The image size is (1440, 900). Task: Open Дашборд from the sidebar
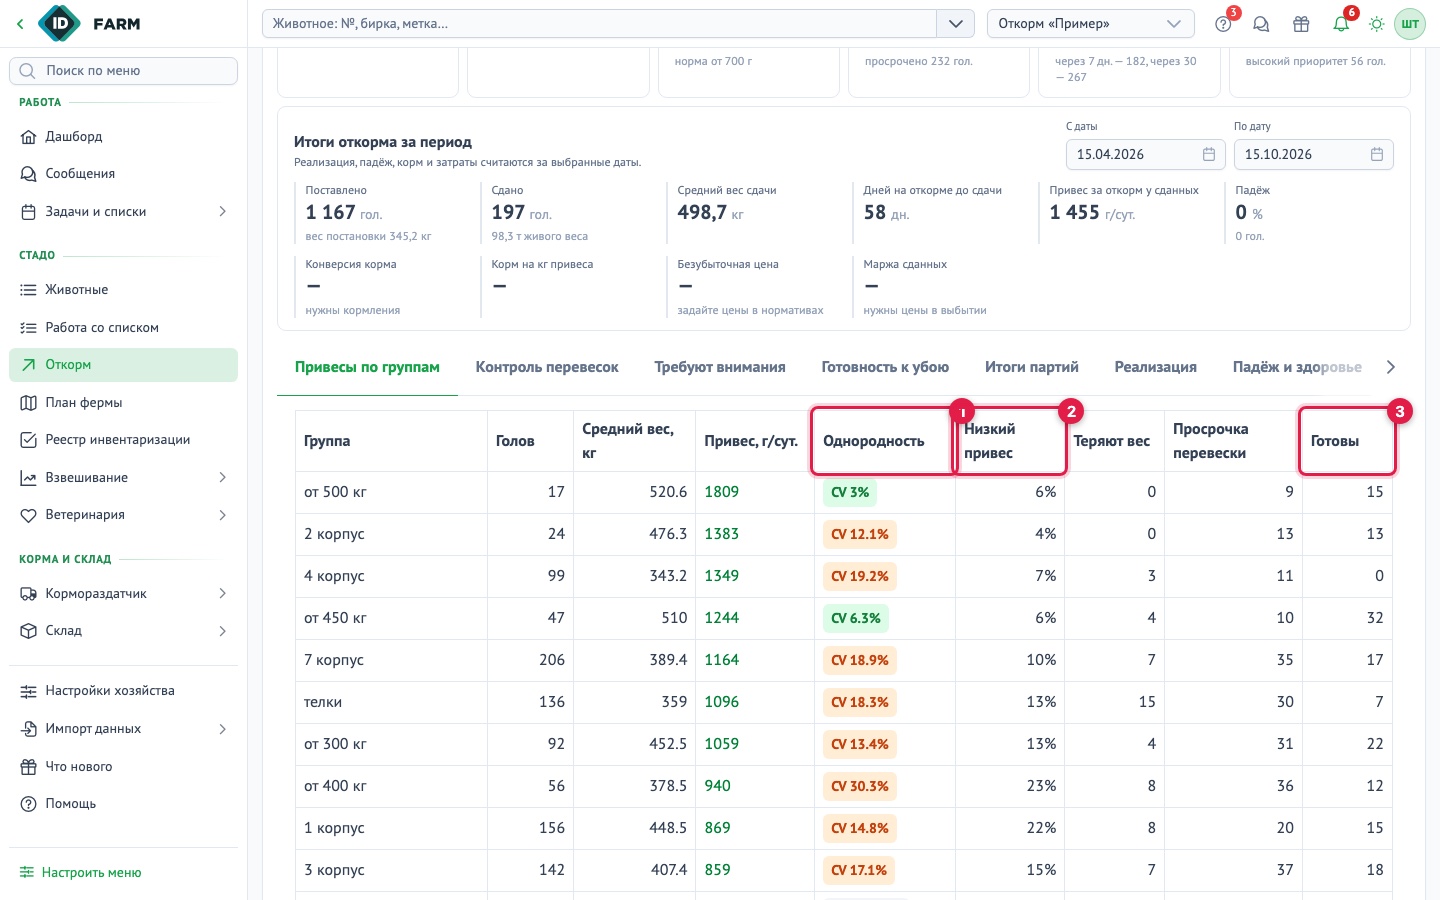(x=123, y=137)
